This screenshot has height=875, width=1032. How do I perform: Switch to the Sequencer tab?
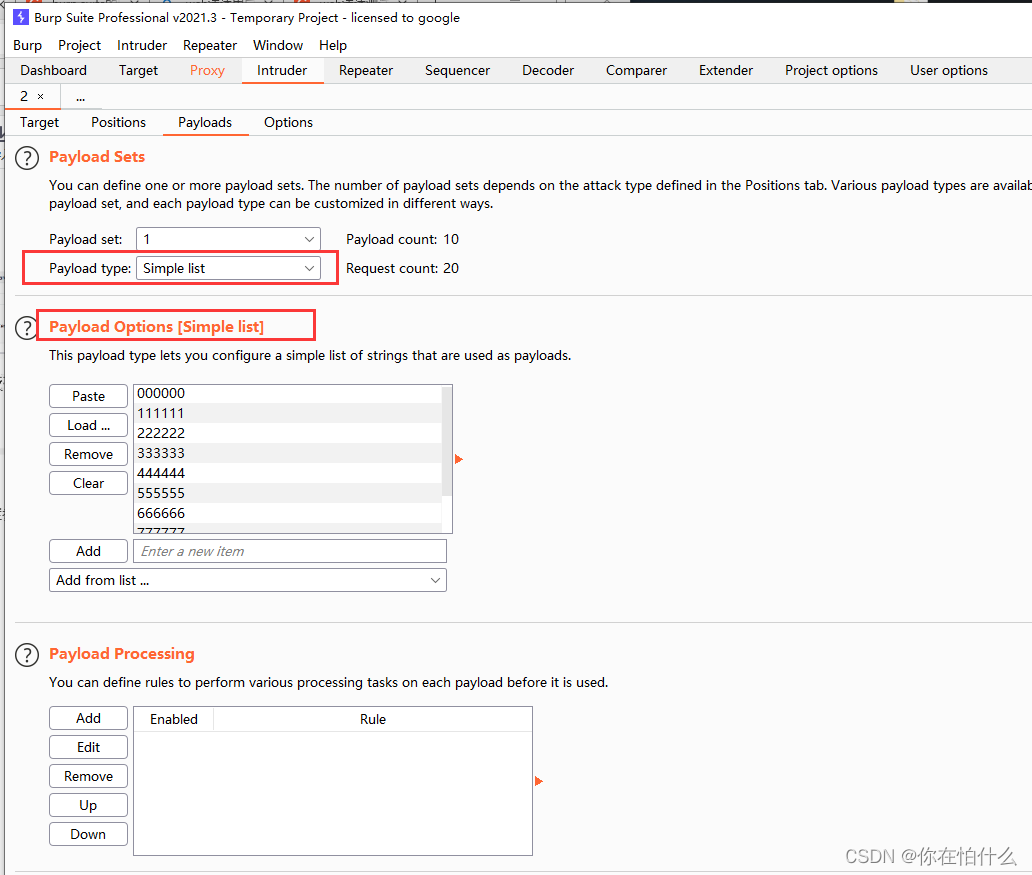coord(457,70)
